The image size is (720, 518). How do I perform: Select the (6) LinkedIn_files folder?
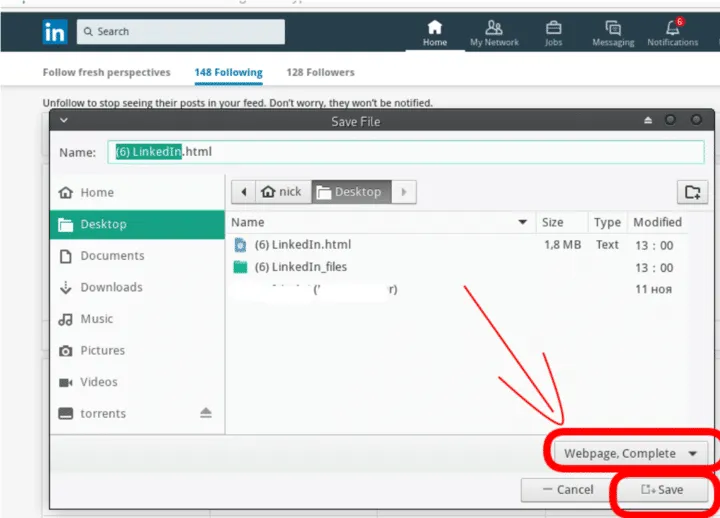pyautogui.click(x=457, y=267)
